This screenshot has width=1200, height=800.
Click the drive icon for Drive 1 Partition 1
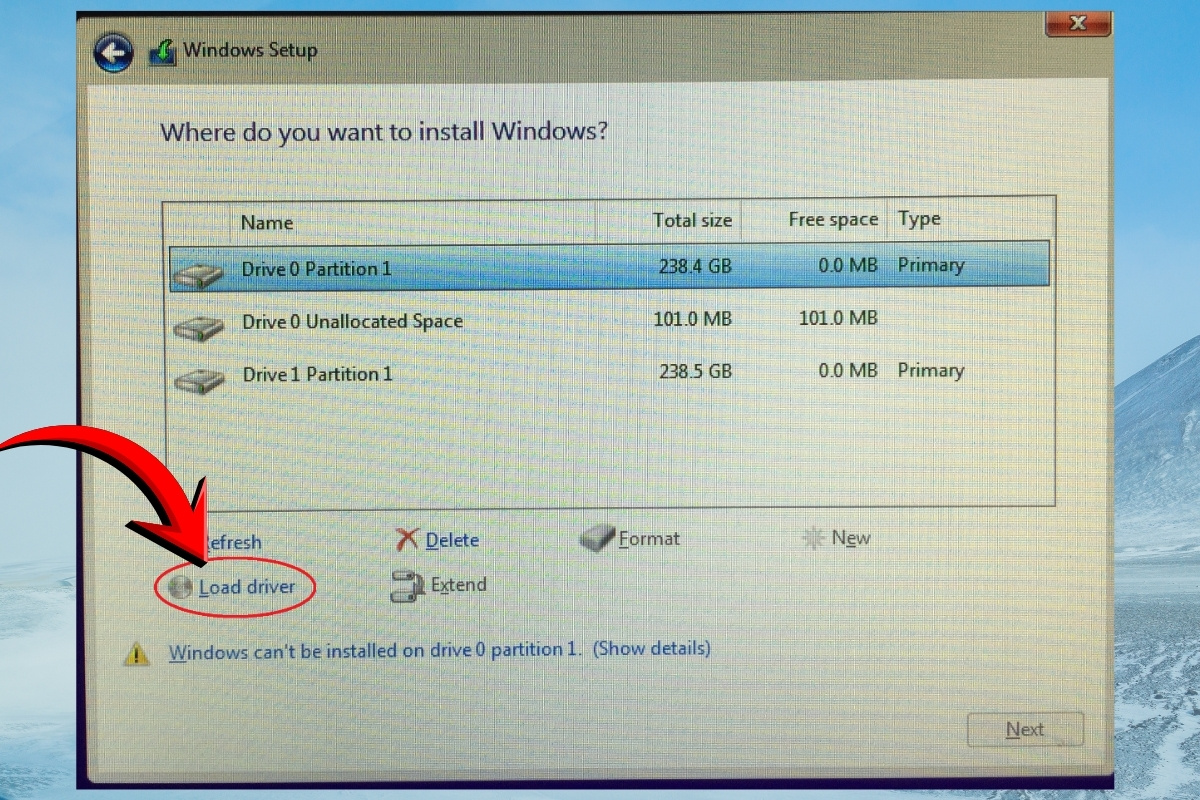pos(199,379)
